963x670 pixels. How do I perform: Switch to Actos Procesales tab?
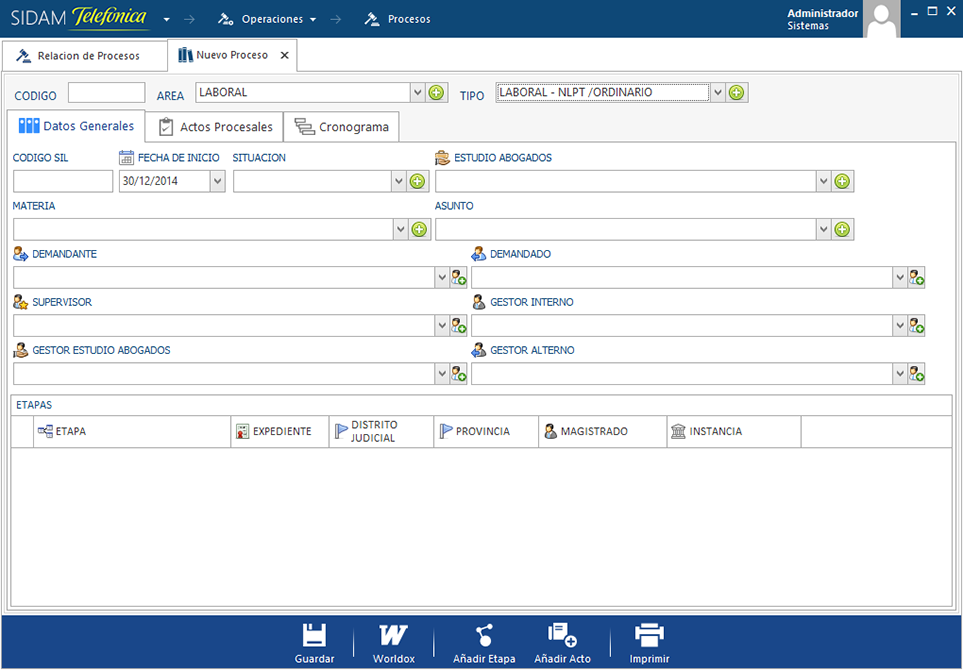[x=215, y=127]
